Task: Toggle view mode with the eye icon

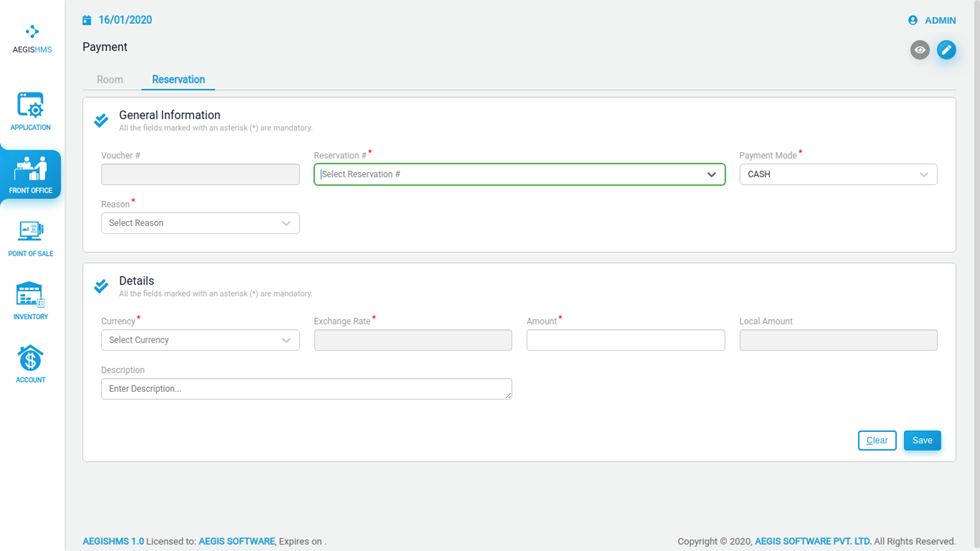Action: 919,50
